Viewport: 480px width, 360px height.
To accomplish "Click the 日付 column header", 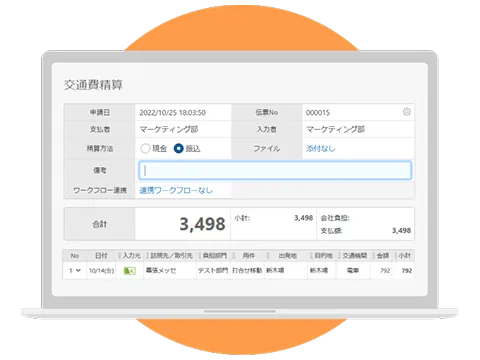I will (x=101, y=256).
